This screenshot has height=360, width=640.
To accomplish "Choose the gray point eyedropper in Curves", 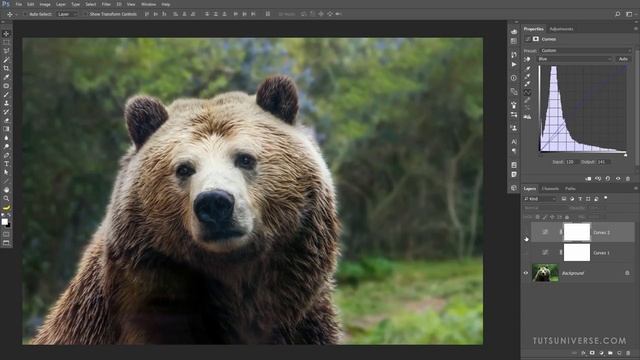I will (527, 76).
